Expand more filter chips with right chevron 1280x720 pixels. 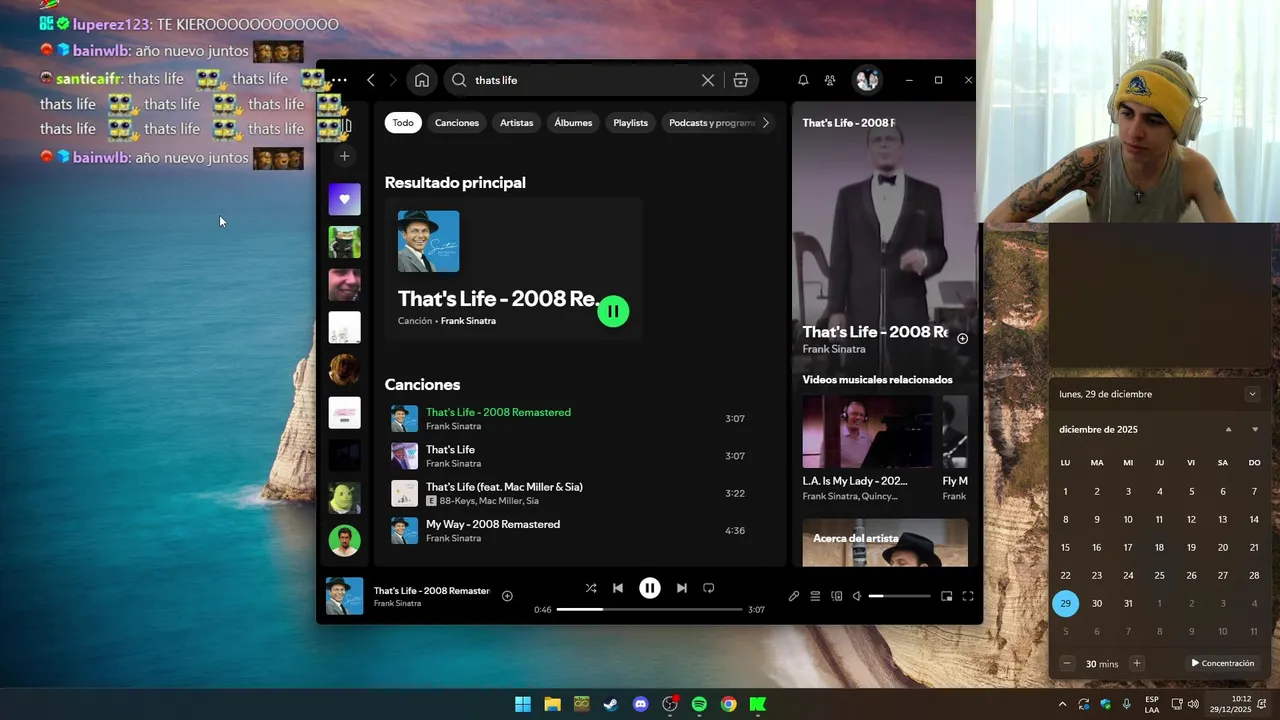(766, 123)
